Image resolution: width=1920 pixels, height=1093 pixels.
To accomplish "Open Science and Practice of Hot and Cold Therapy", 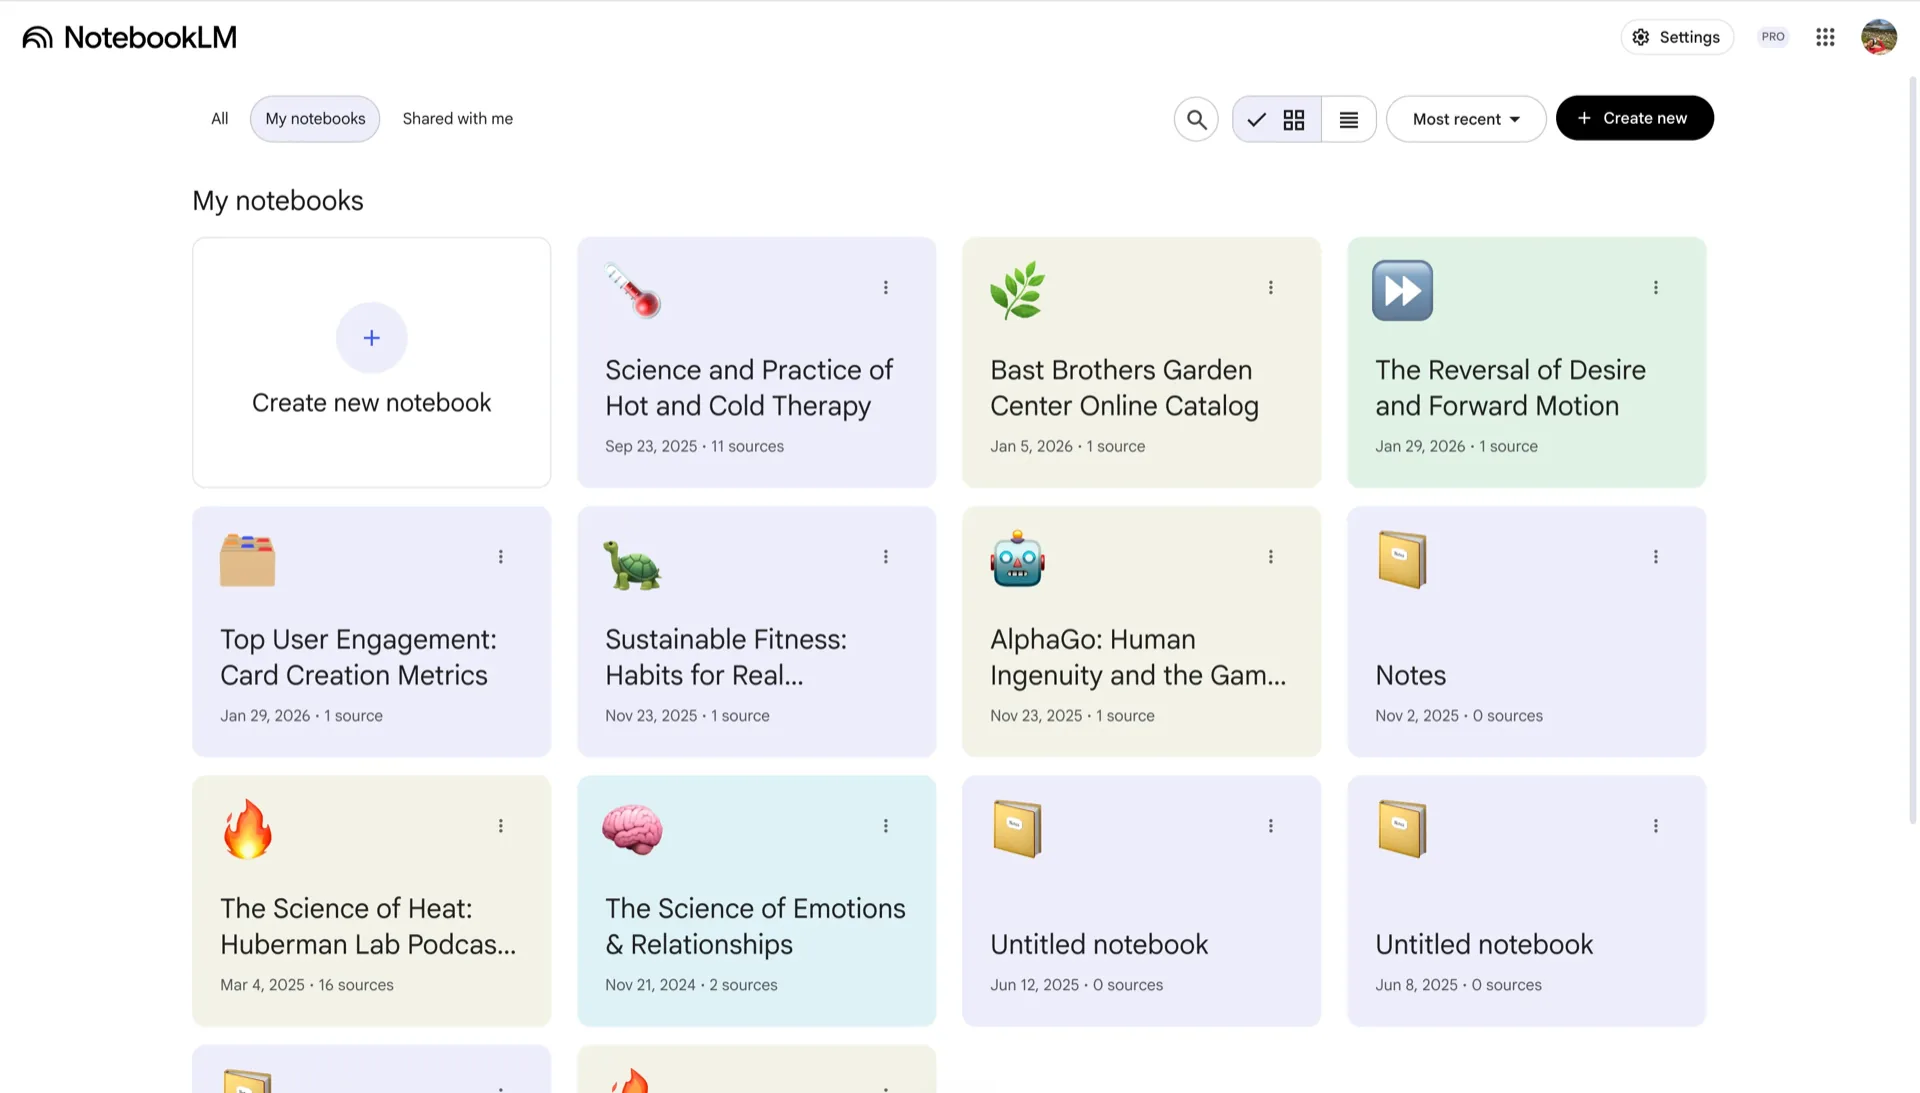I will click(x=749, y=388).
